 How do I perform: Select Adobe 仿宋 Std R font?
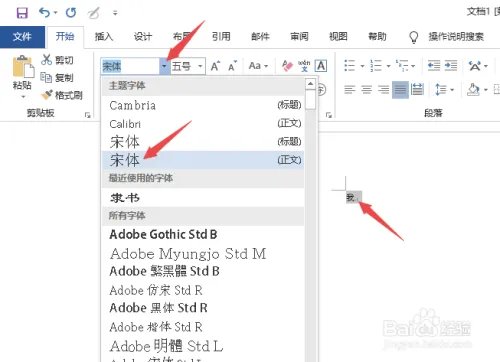pyautogui.click(x=203, y=290)
